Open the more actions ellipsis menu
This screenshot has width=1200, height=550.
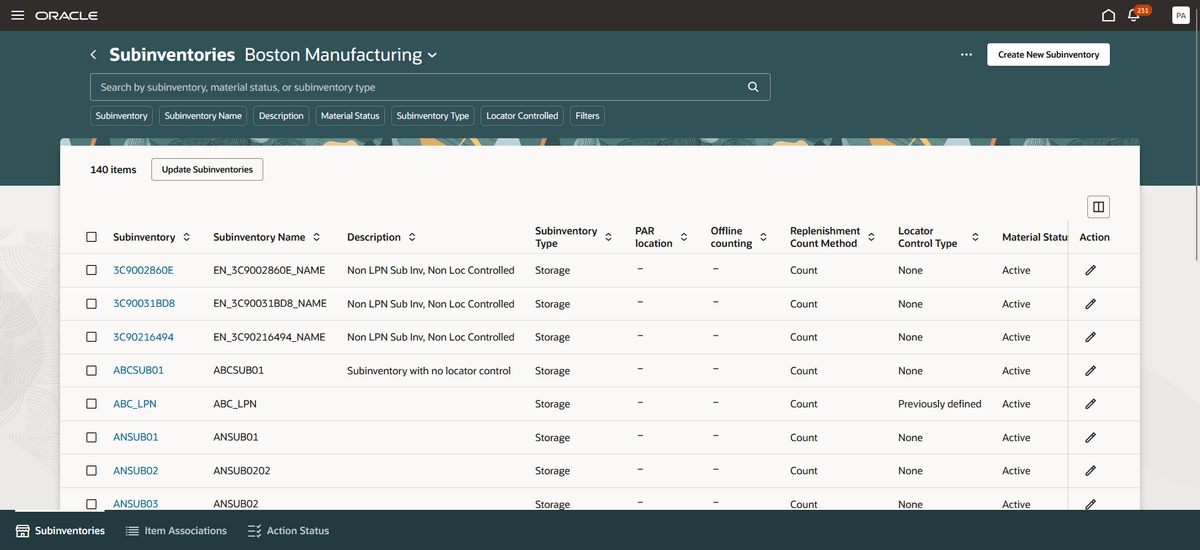click(x=966, y=55)
